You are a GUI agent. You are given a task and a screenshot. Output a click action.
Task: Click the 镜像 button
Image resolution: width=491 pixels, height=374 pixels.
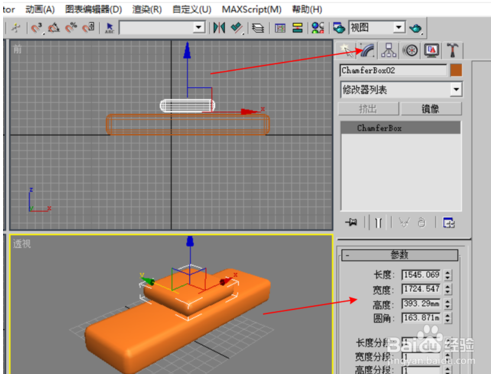431,109
